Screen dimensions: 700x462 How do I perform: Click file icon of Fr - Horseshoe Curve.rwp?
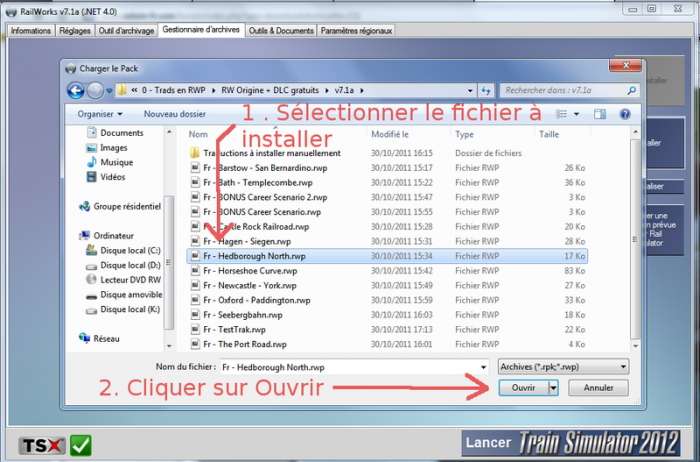click(x=195, y=271)
